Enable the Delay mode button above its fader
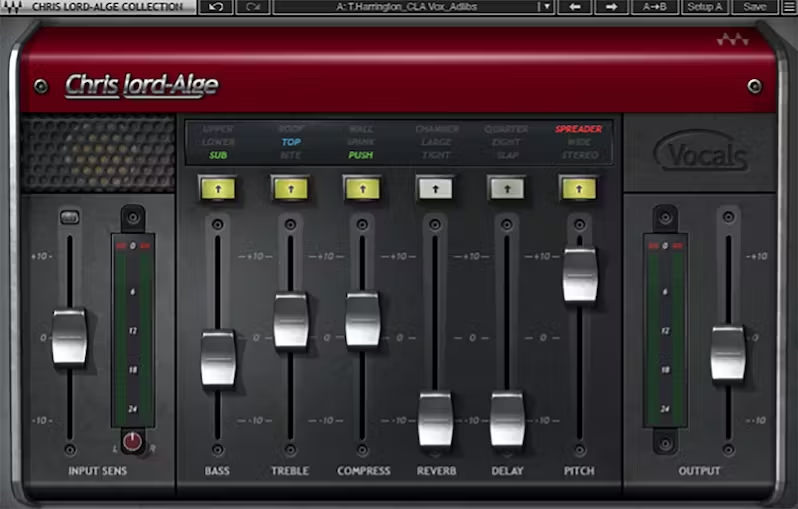798x509 pixels. (x=507, y=189)
